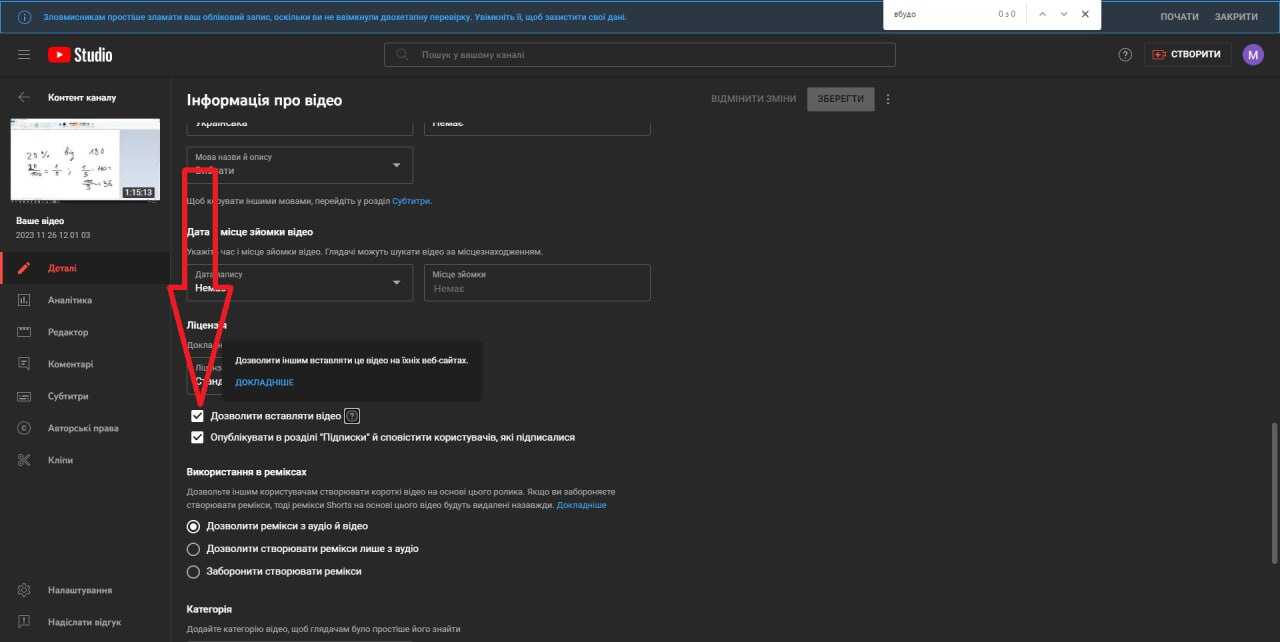Viewport: 1280px width, 642px height.
Task: Open Субтитри in the sidebar
Action: 68,396
